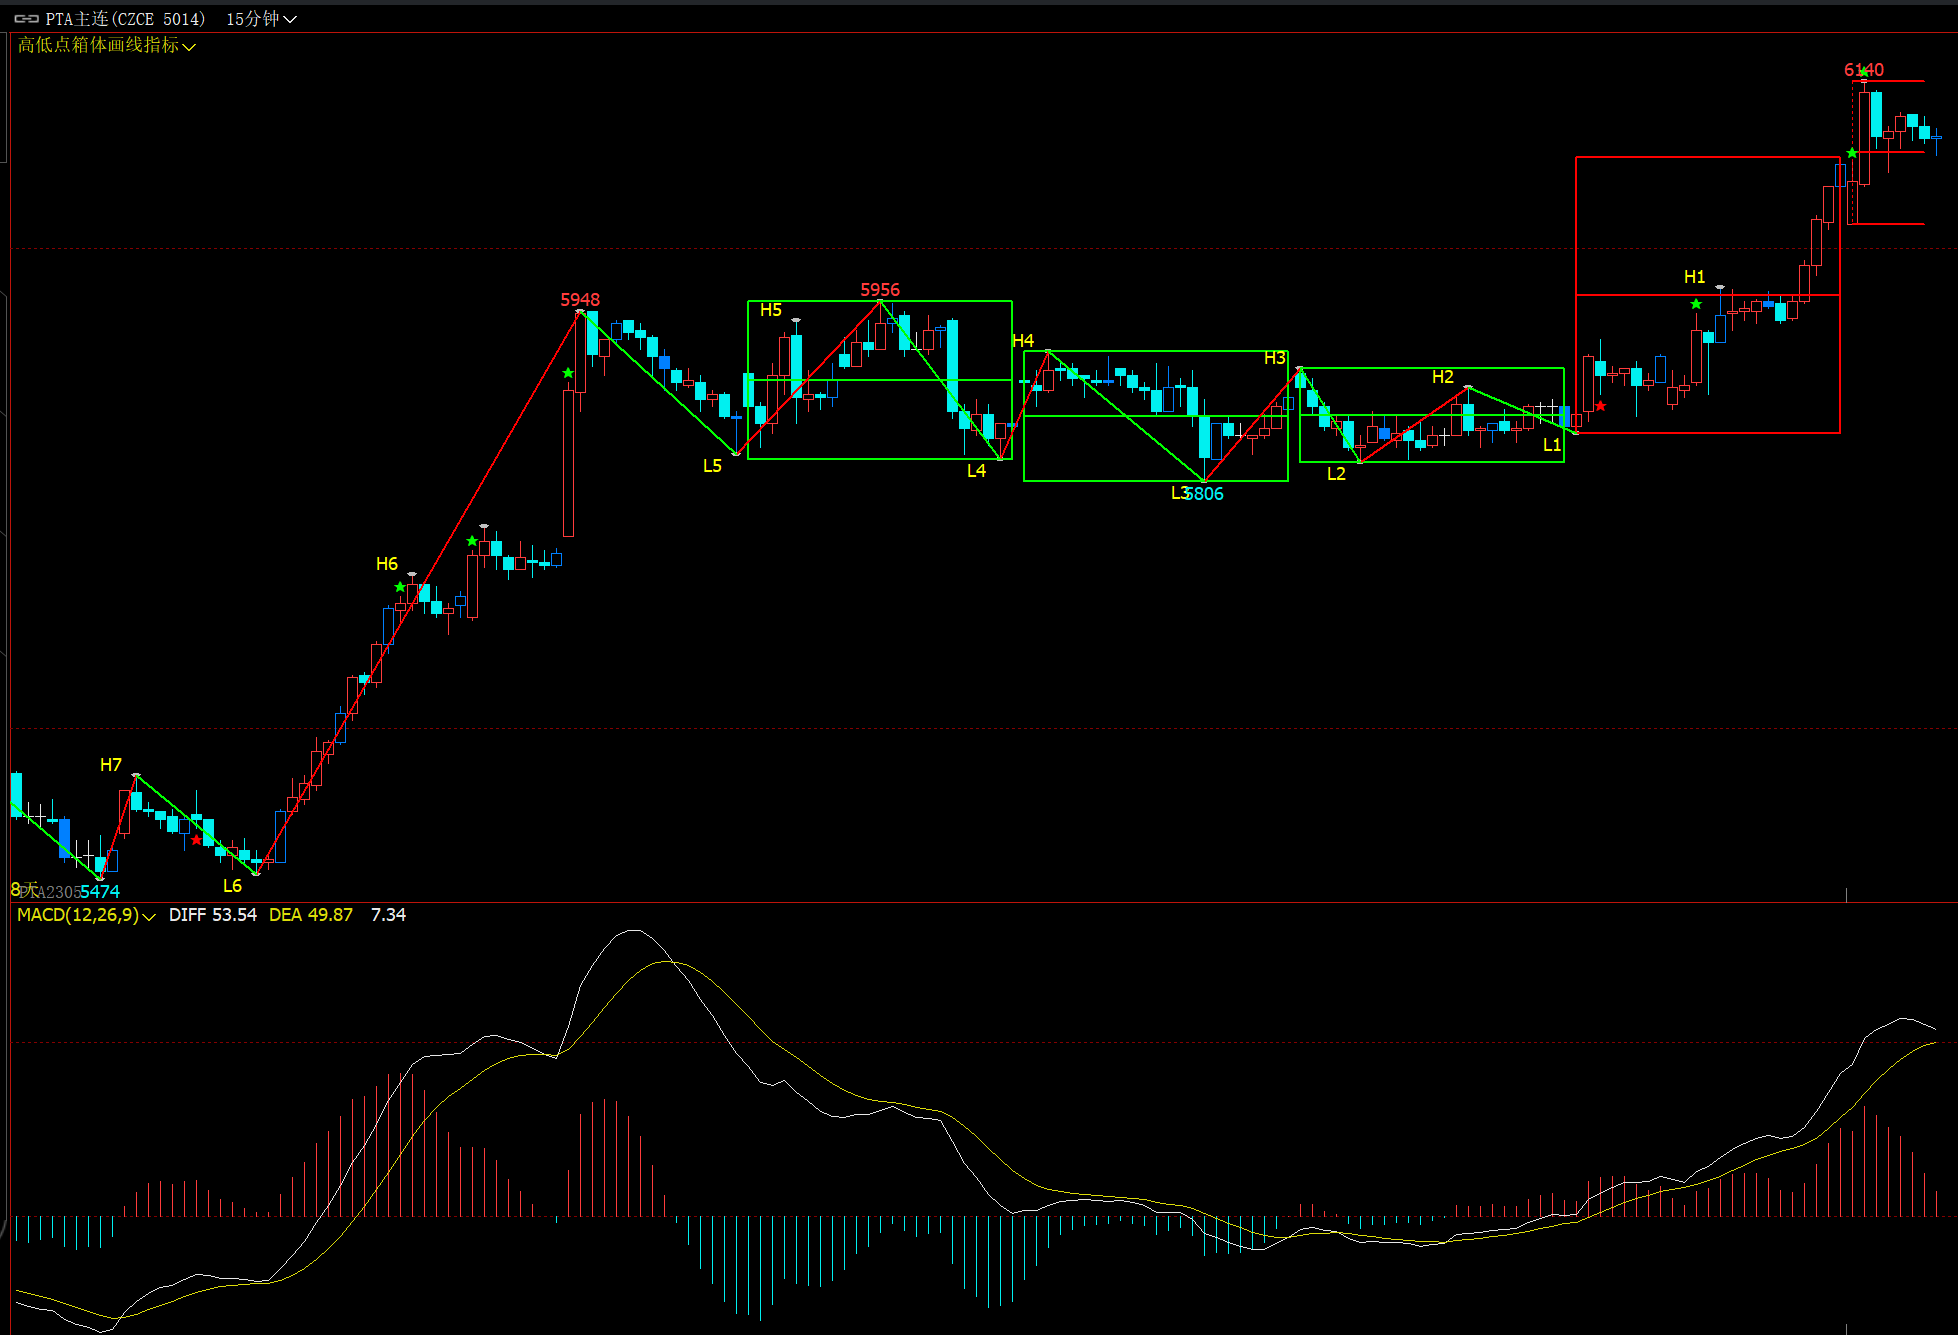Click the PTA主连(CZCE 5014) contract title
The height and width of the screenshot is (1335, 1958).
coord(125,19)
